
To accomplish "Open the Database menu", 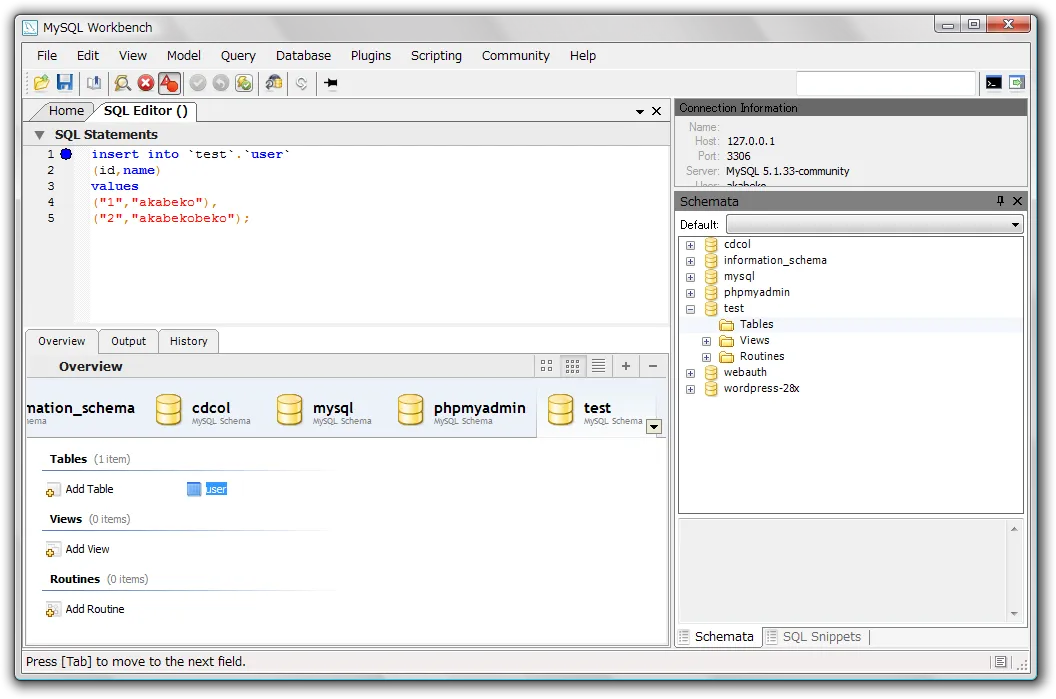I will click(x=303, y=55).
